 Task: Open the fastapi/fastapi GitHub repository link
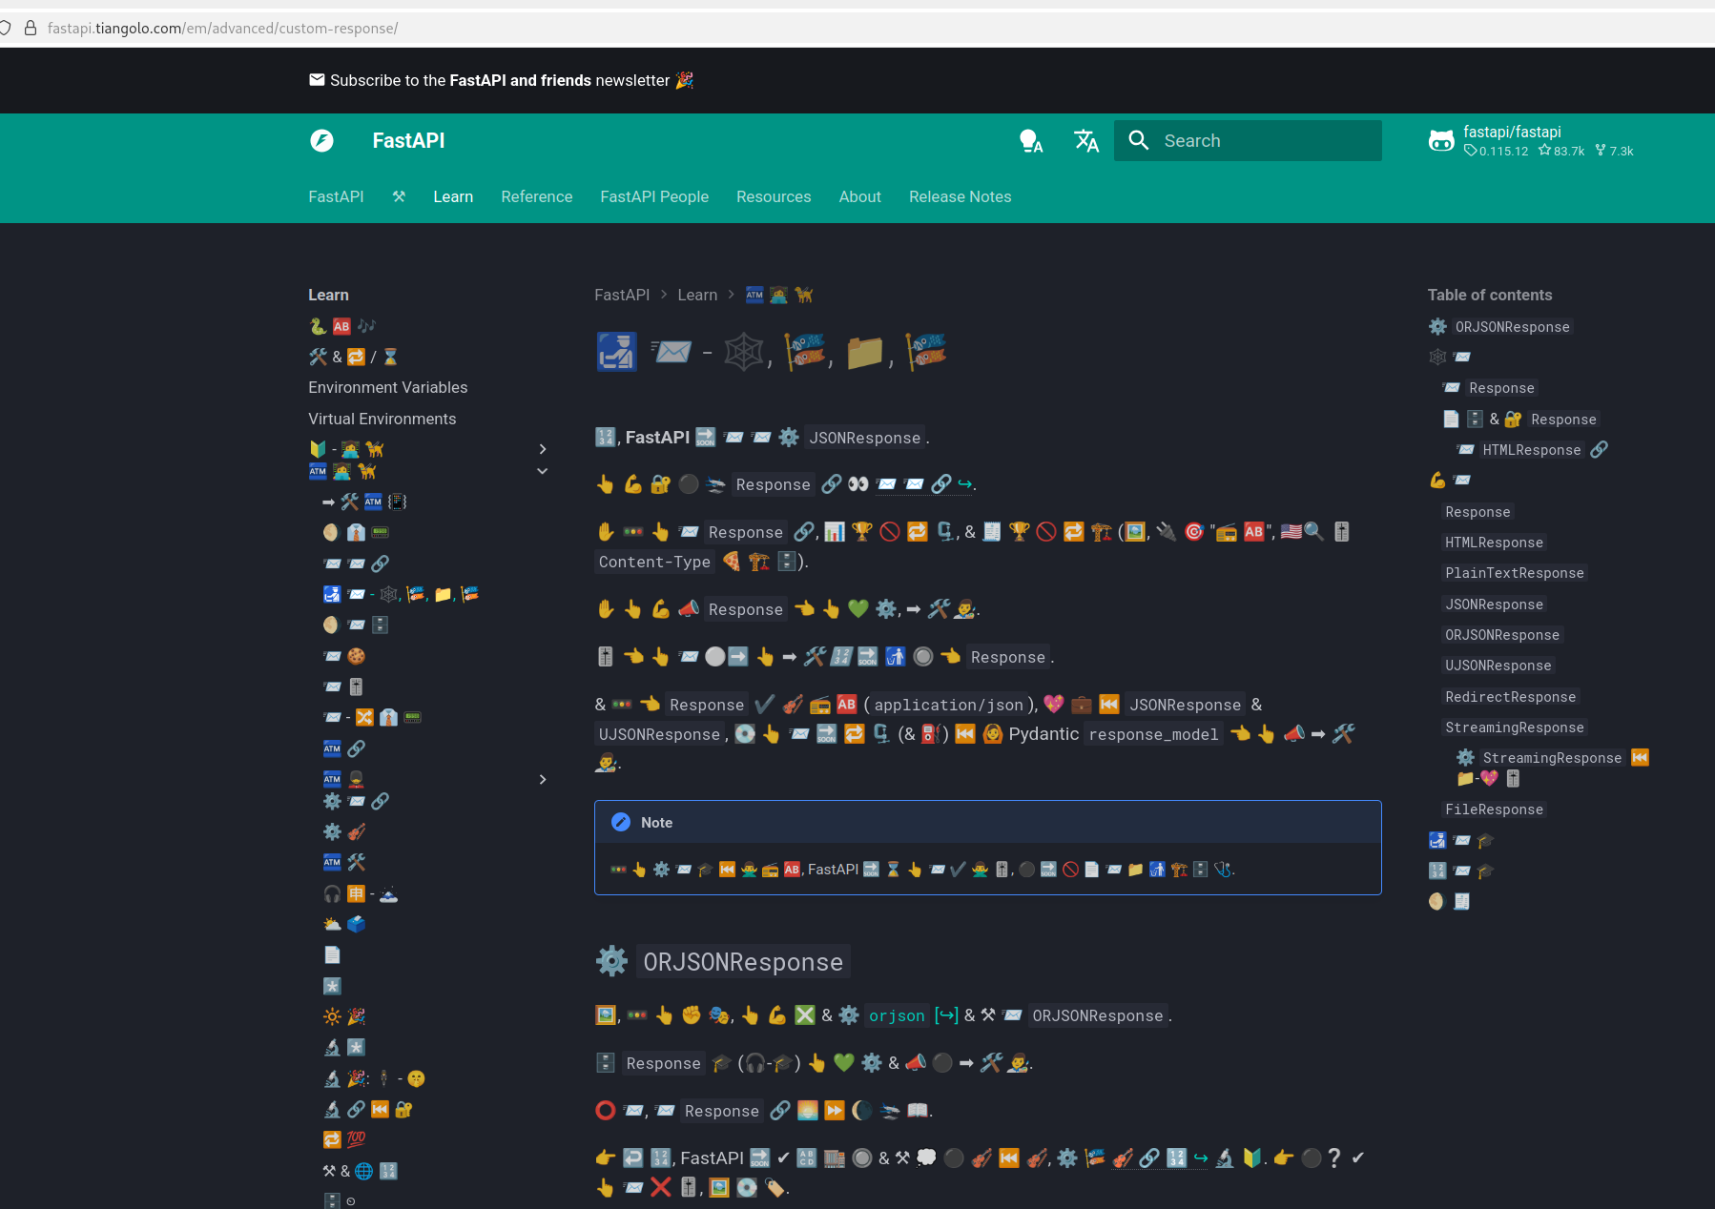coord(1531,141)
